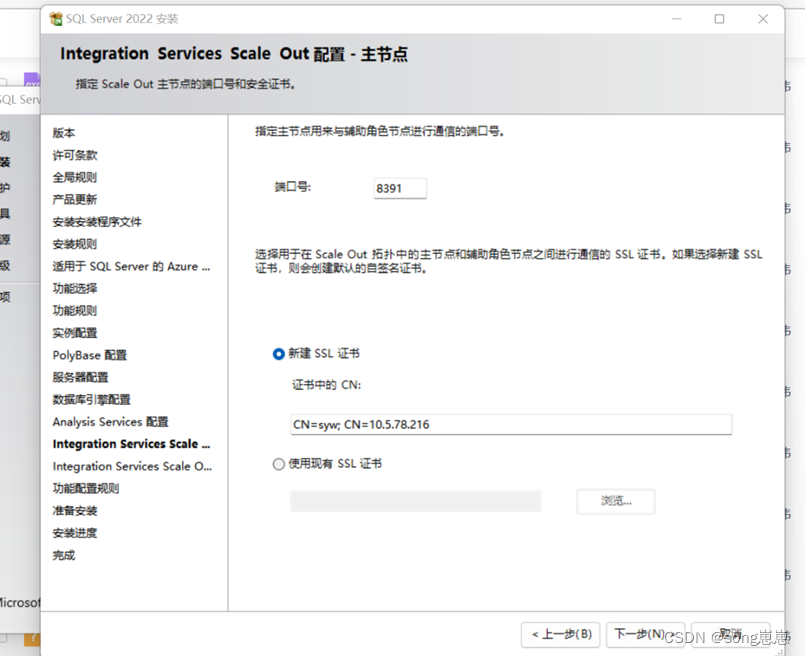Screen dimensions: 805x656
Task: Select the 准备安装 step in the sidebar
Action: (x=75, y=511)
